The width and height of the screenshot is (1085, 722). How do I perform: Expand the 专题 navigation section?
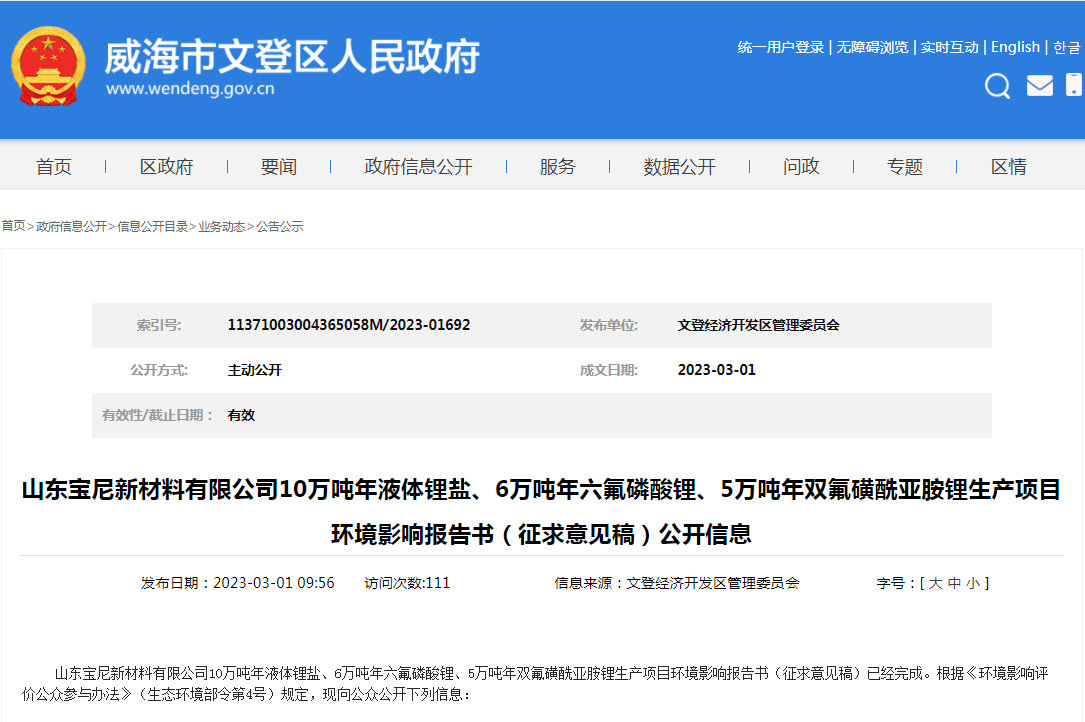pyautogui.click(x=904, y=166)
